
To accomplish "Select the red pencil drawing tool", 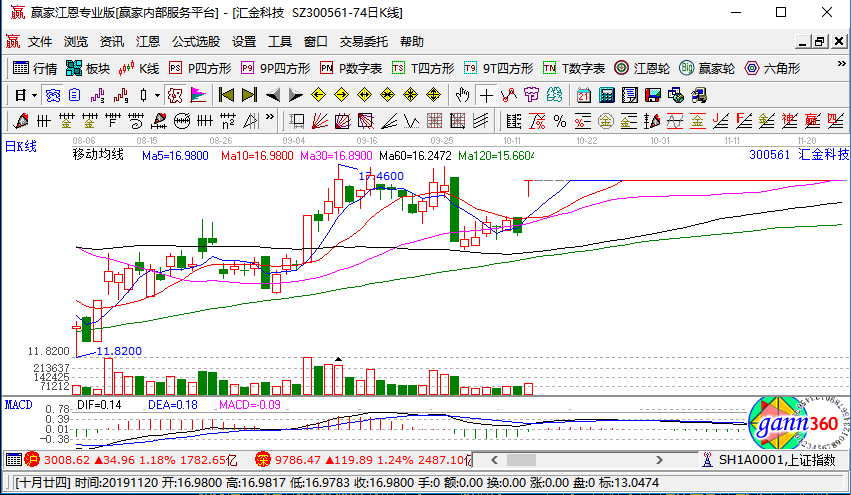I will [x=21, y=120].
